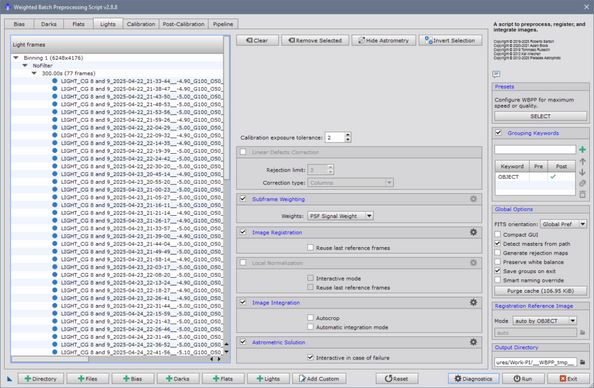Add Lights frames button

[268, 379]
